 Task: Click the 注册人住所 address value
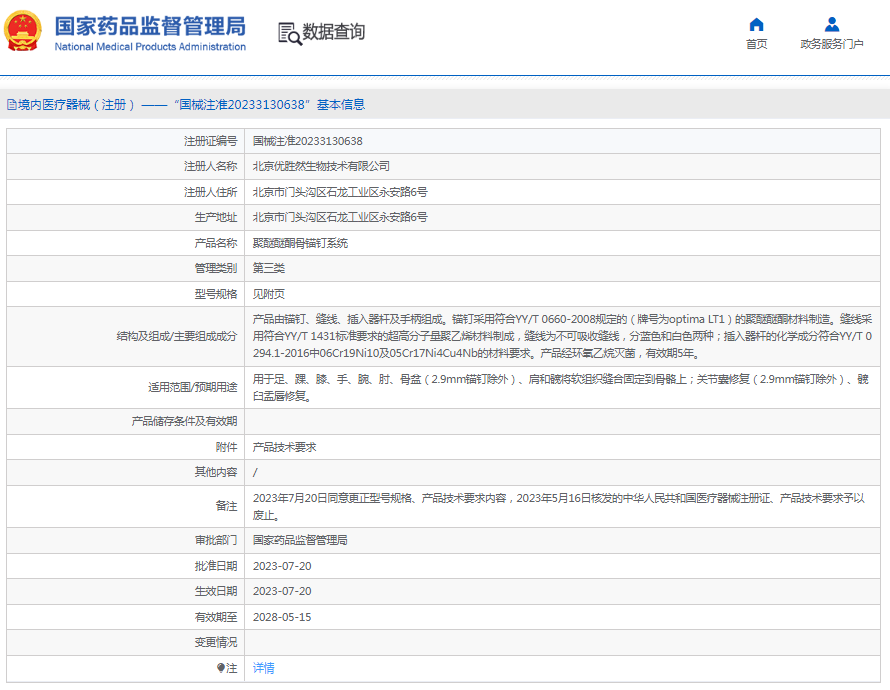340,192
